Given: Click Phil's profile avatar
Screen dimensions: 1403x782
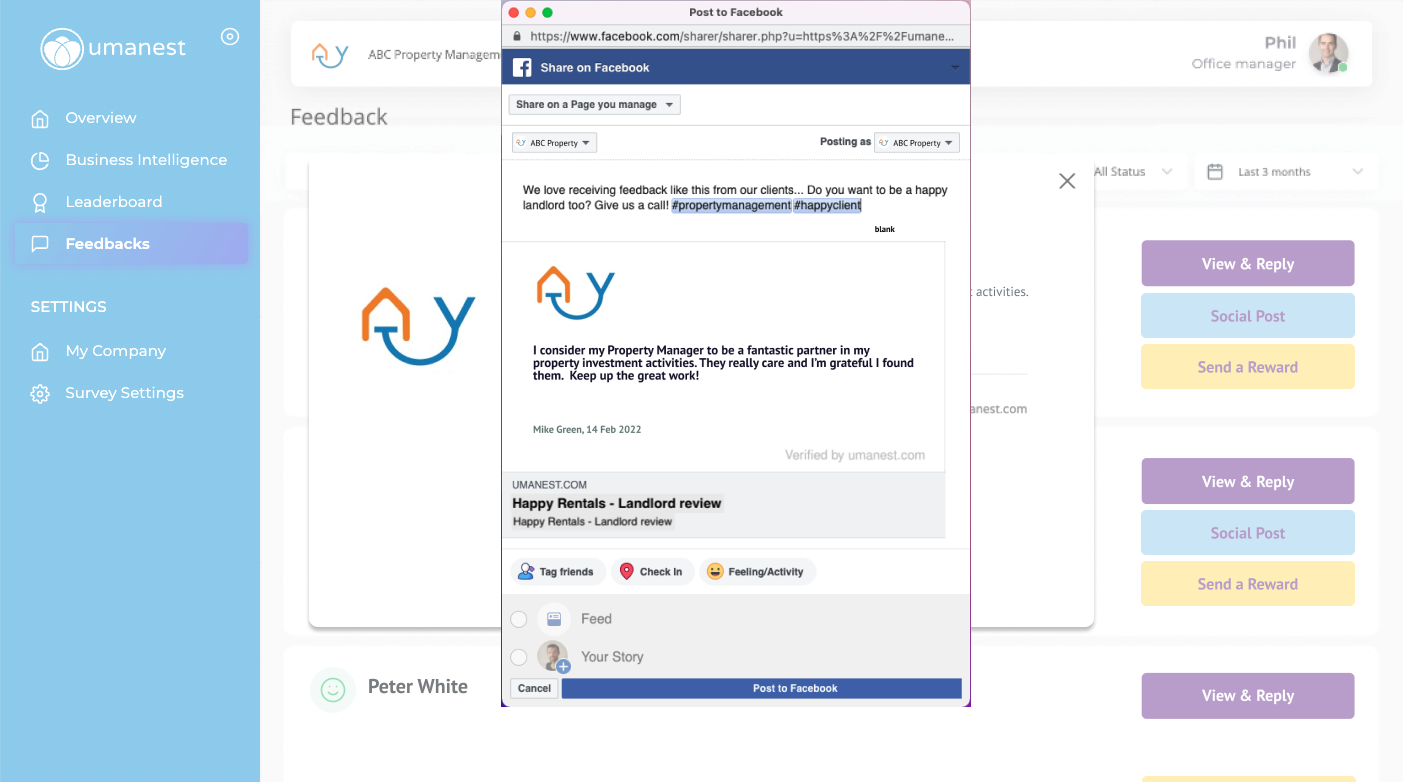Looking at the screenshot, I should click(x=1328, y=53).
